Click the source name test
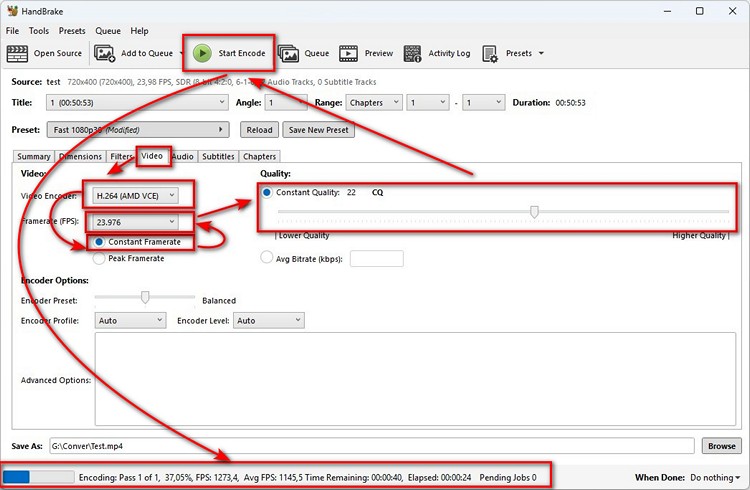The image size is (750, 490). 54,82
